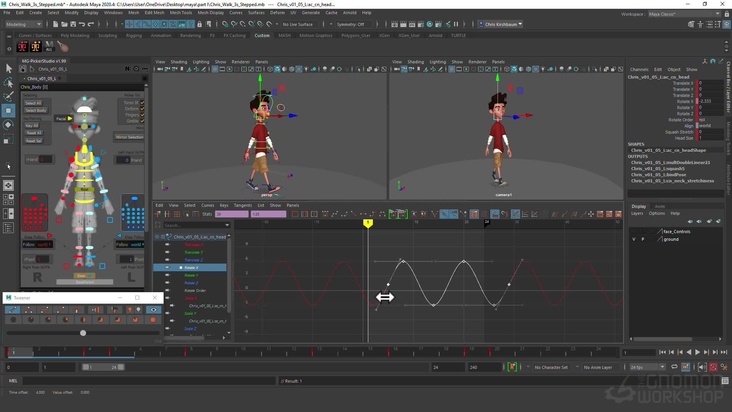732x412 pixels.
Task: Switch to the Custom shelf tab
Action: click(x=262, y=35)
